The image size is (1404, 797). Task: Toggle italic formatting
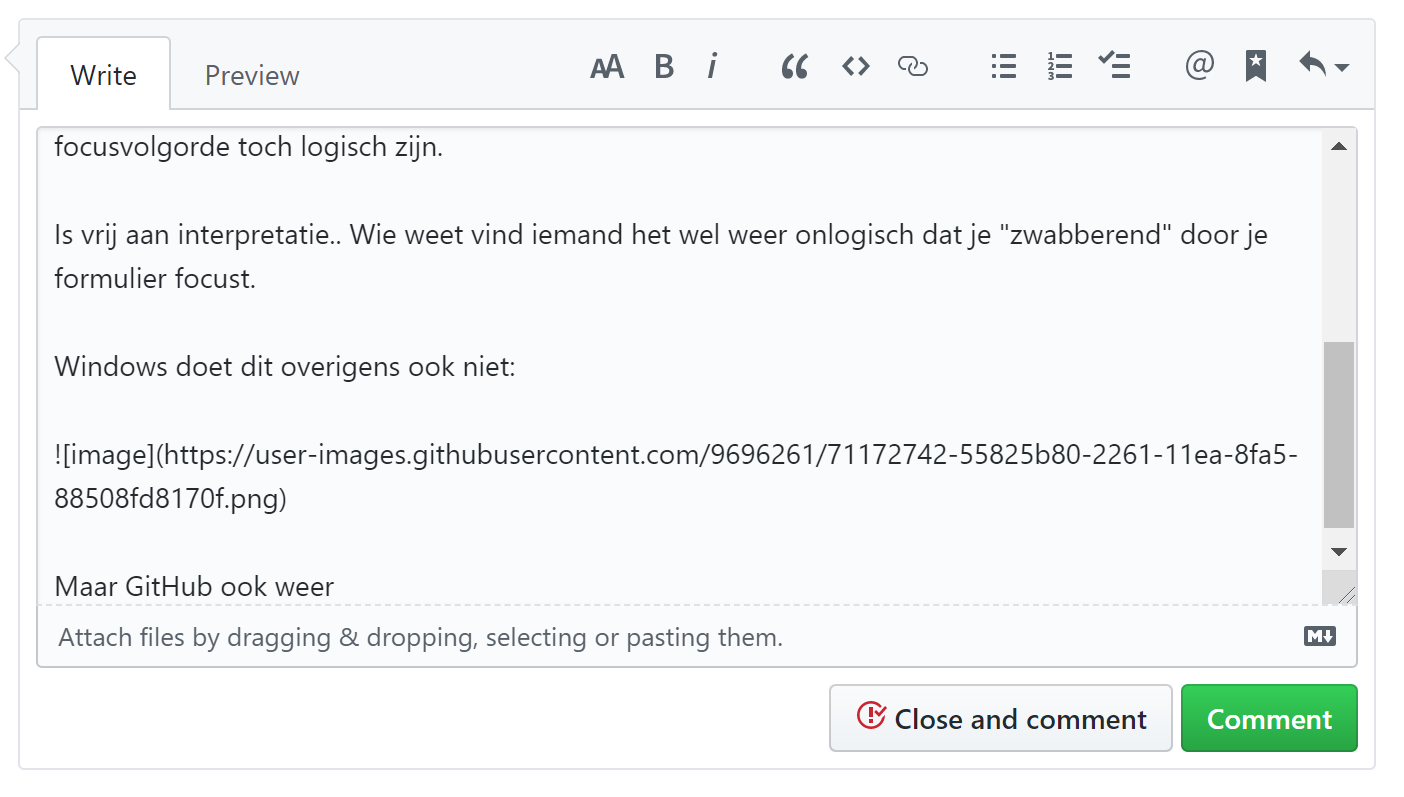[712, 66]
